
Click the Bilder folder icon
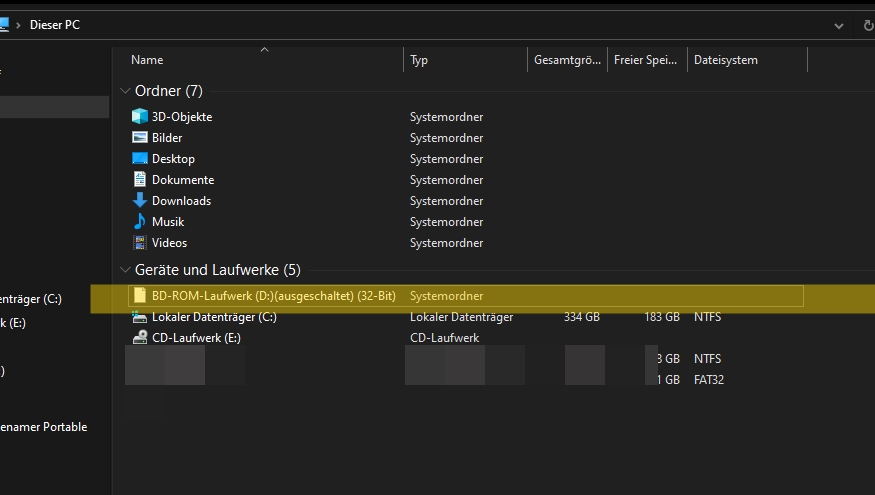(140, 137)
